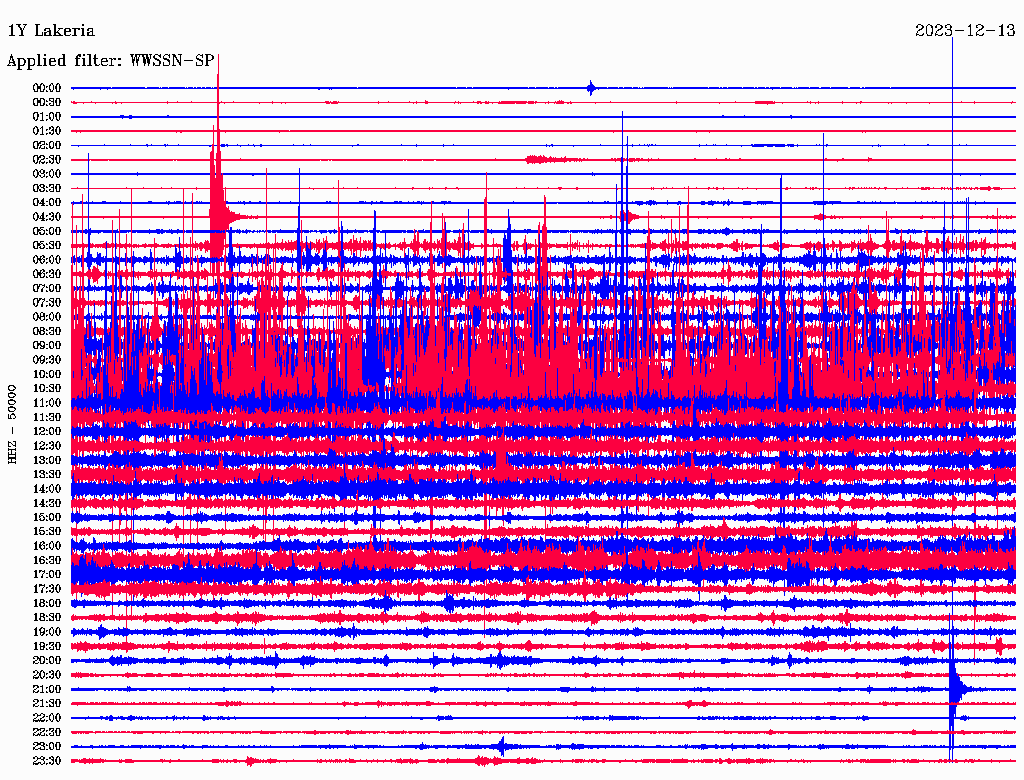Viewport: 1024px width, 780px height.
Task: Select the 02:30 time label
Action: pos(47,160)
